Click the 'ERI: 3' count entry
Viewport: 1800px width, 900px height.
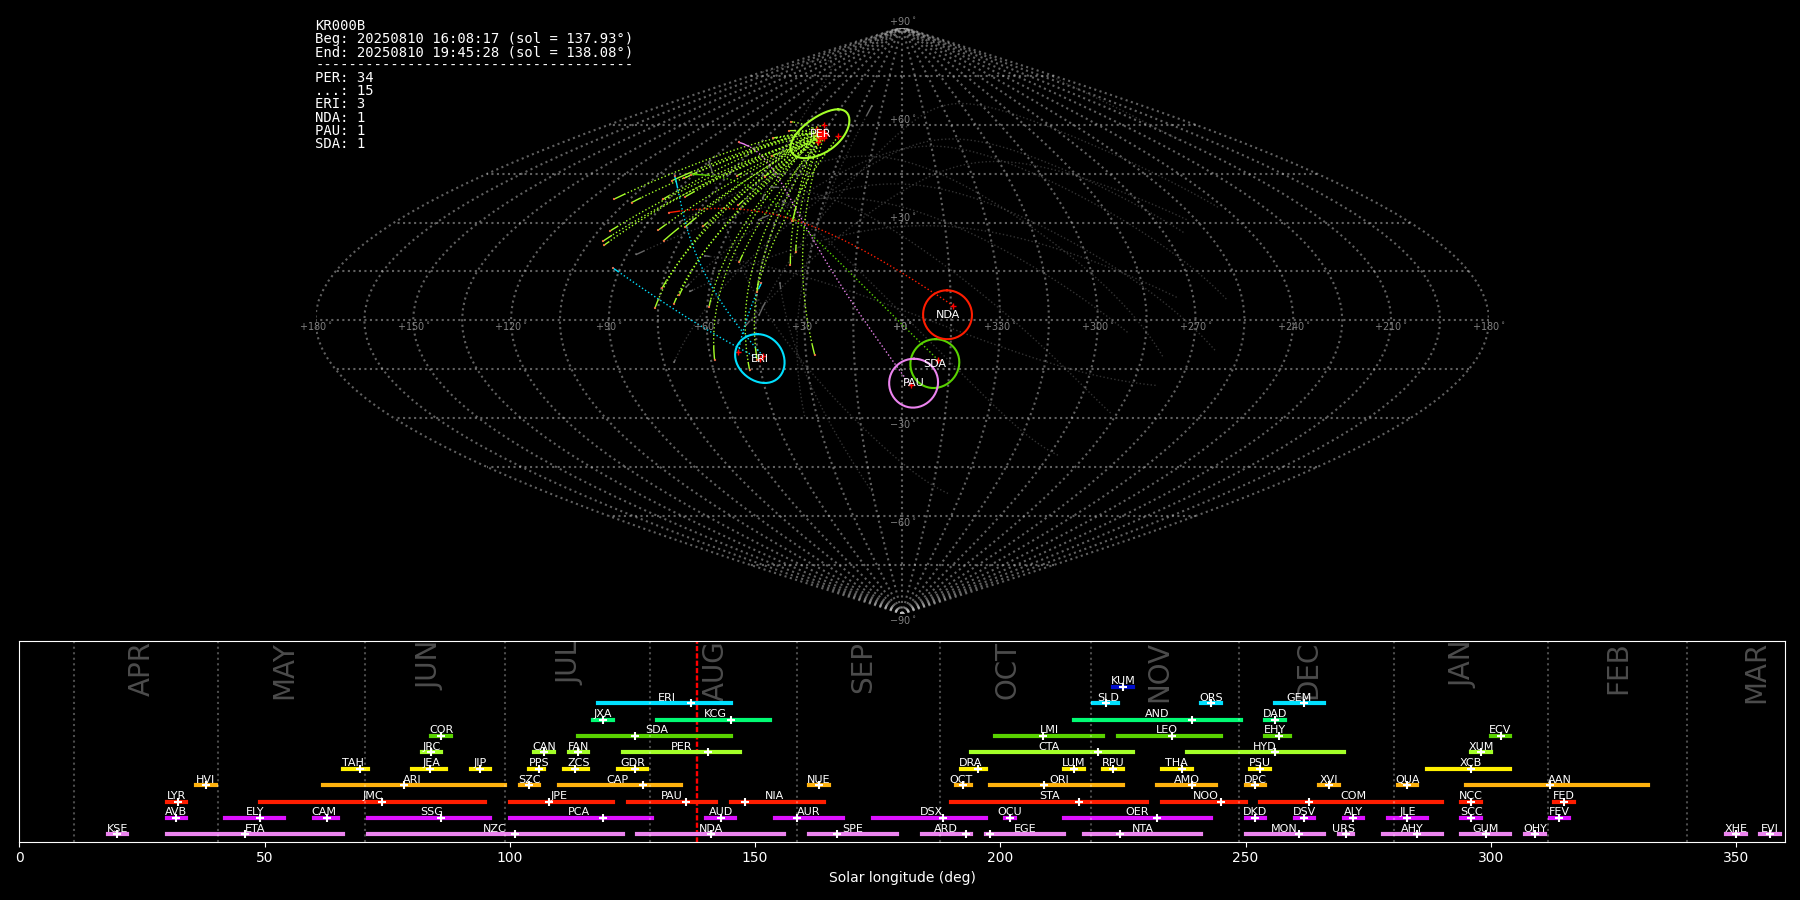point(340,104)
